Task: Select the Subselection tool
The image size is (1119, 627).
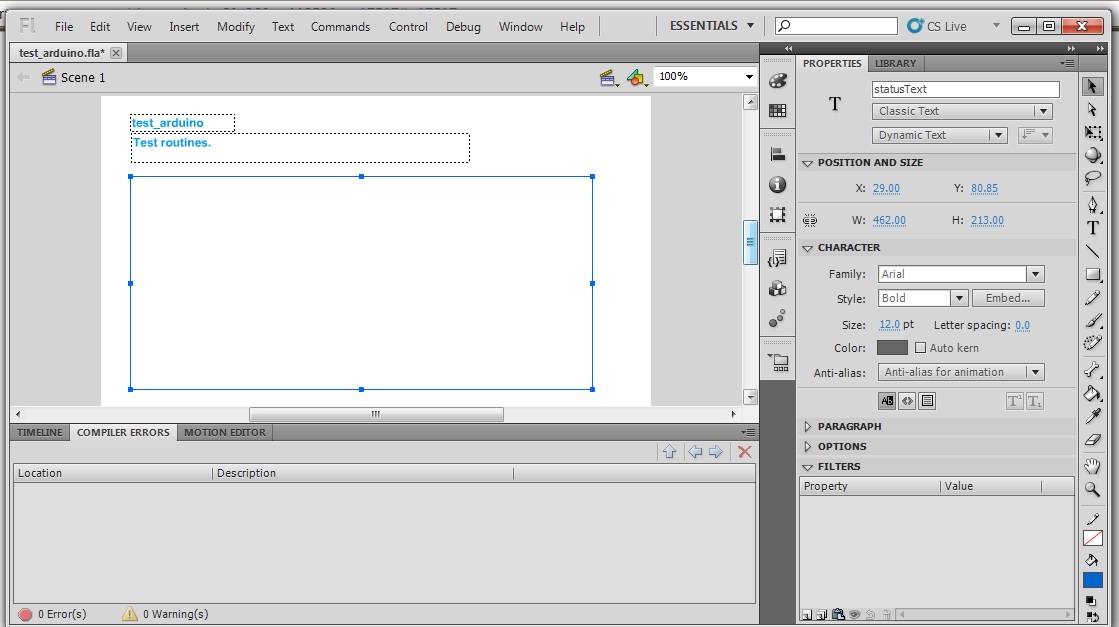Action: tap(1092, 109)
